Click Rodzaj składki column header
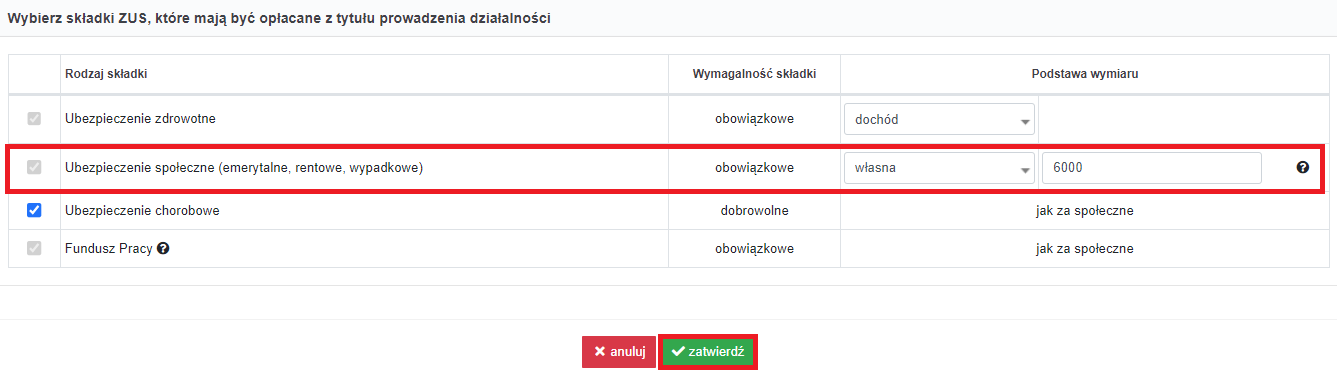Viewport: 1341px width, 371px height. pyautogui.click(x=107, y=74)
